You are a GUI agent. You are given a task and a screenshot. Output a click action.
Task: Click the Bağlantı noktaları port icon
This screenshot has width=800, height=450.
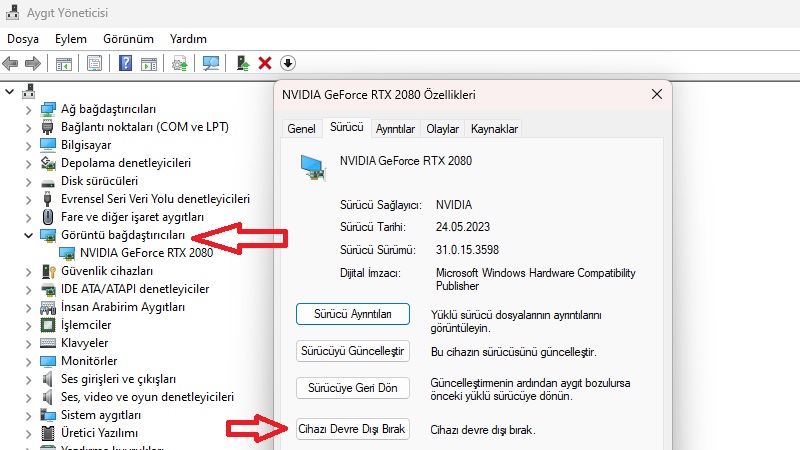pyautogui.click(x=47, y=127)
